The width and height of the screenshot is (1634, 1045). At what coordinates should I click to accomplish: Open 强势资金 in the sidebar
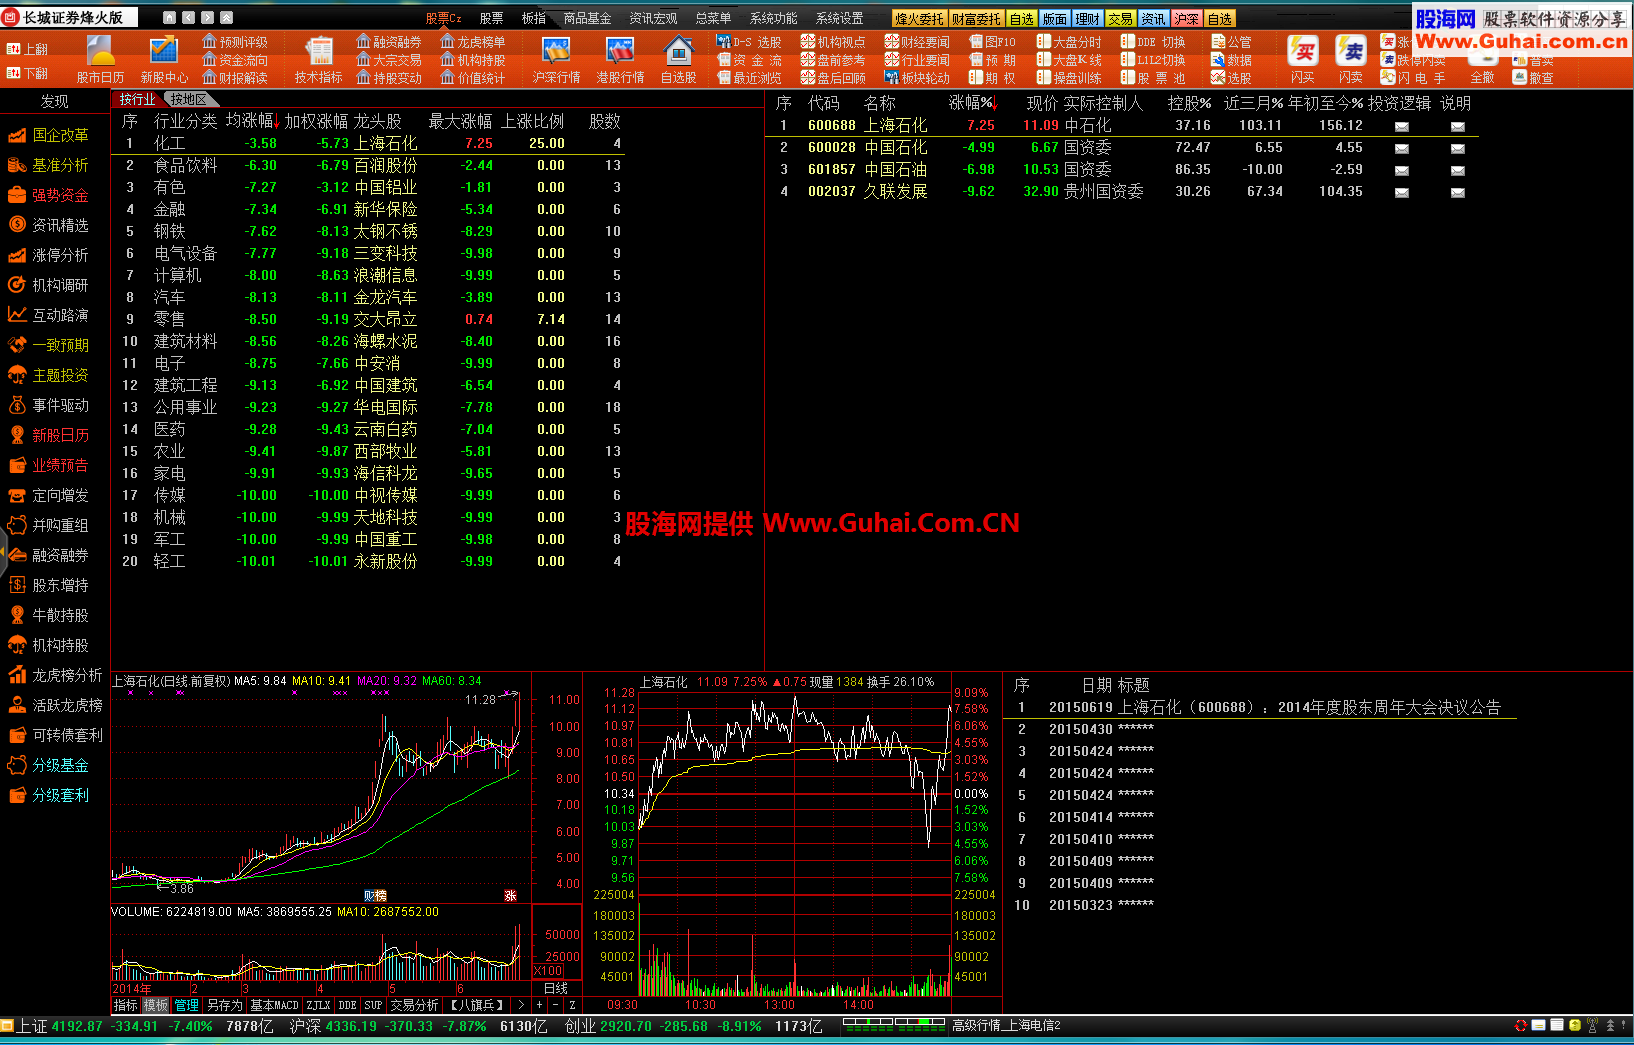click(x=48, y=195)
